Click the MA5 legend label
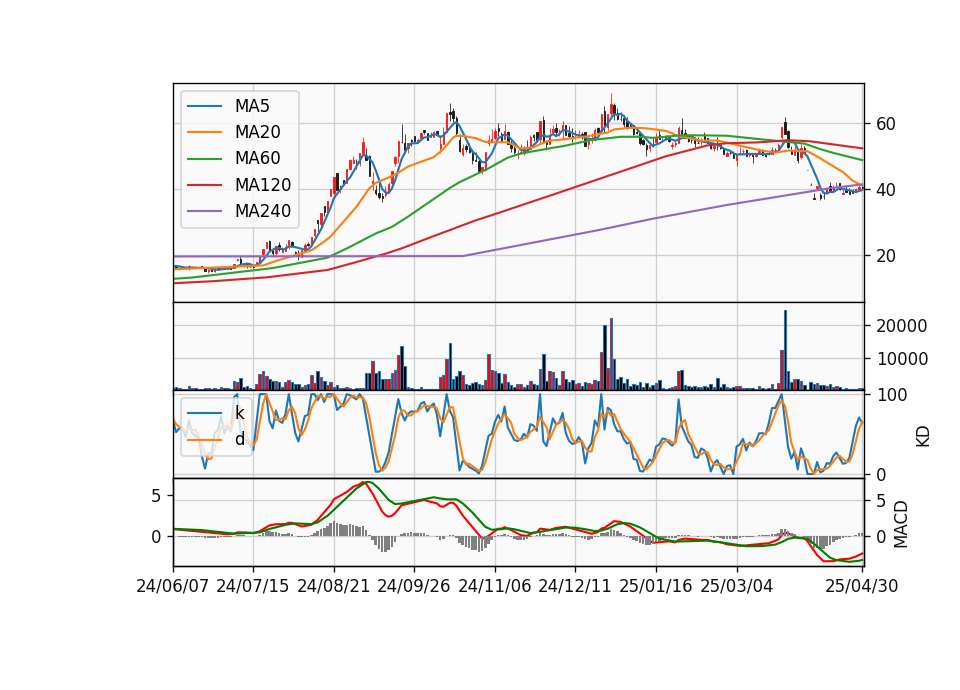Screen dimensions: 960x690 pos(252,106)
